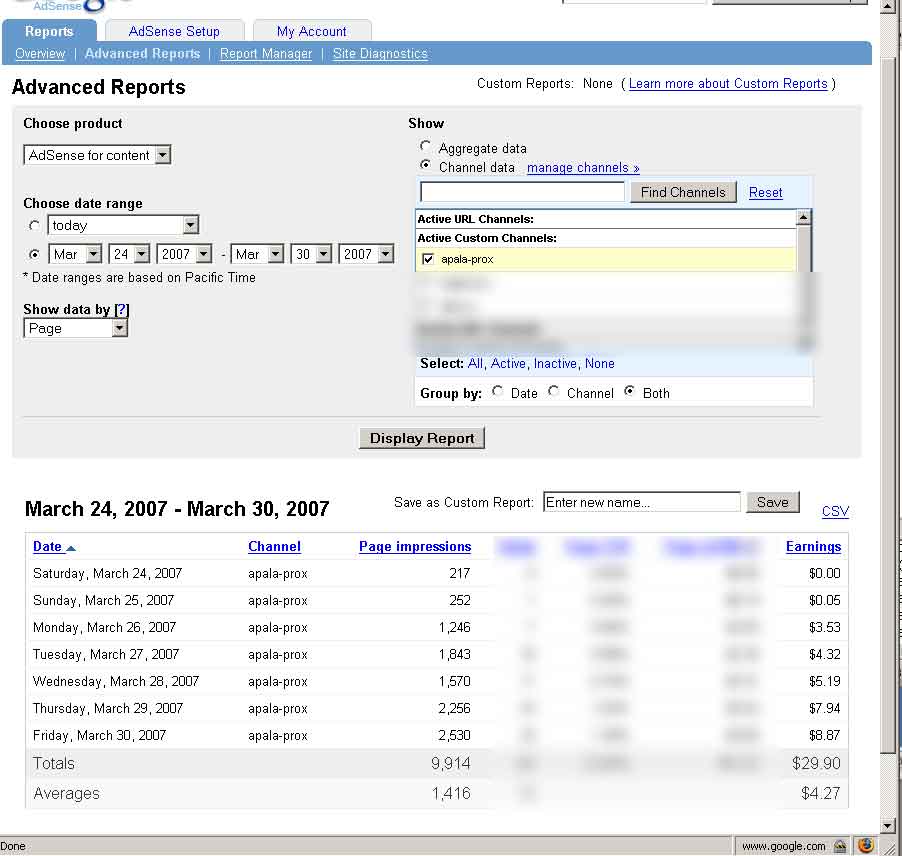Sort the table by Page impressions column
Screen dimensions: 902x856
click(x=415, y=547)
